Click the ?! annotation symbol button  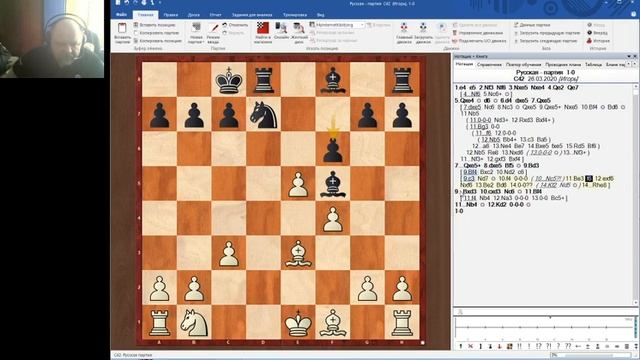pyautogui.click(x=548, y=346)
